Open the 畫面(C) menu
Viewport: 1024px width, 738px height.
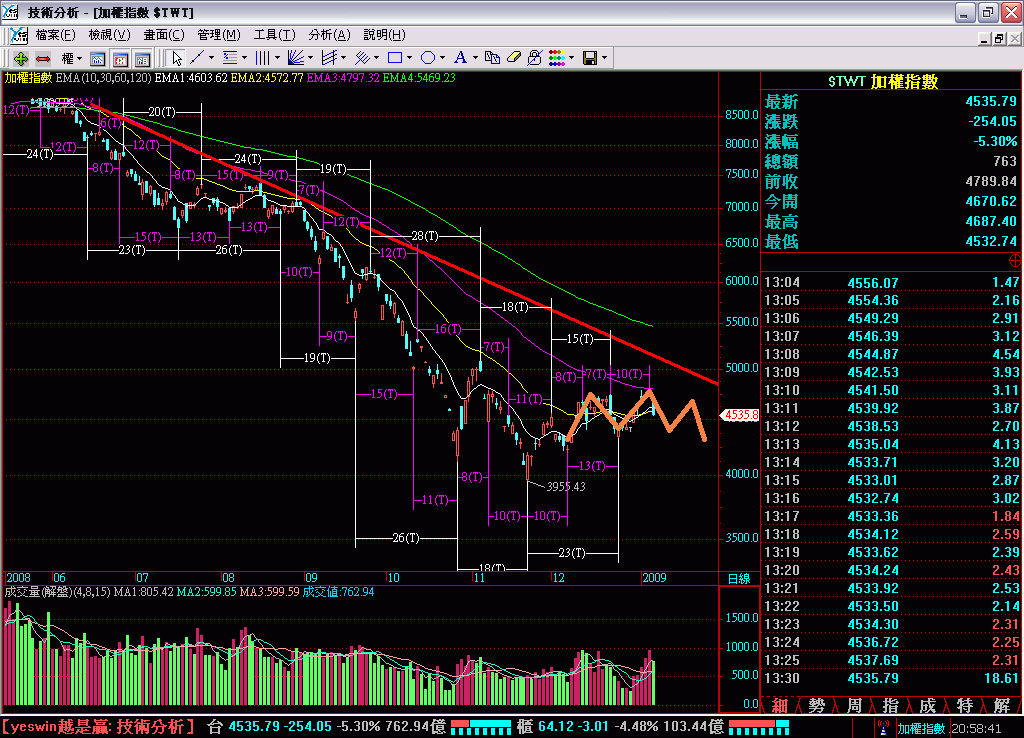[x=164, y=35]
